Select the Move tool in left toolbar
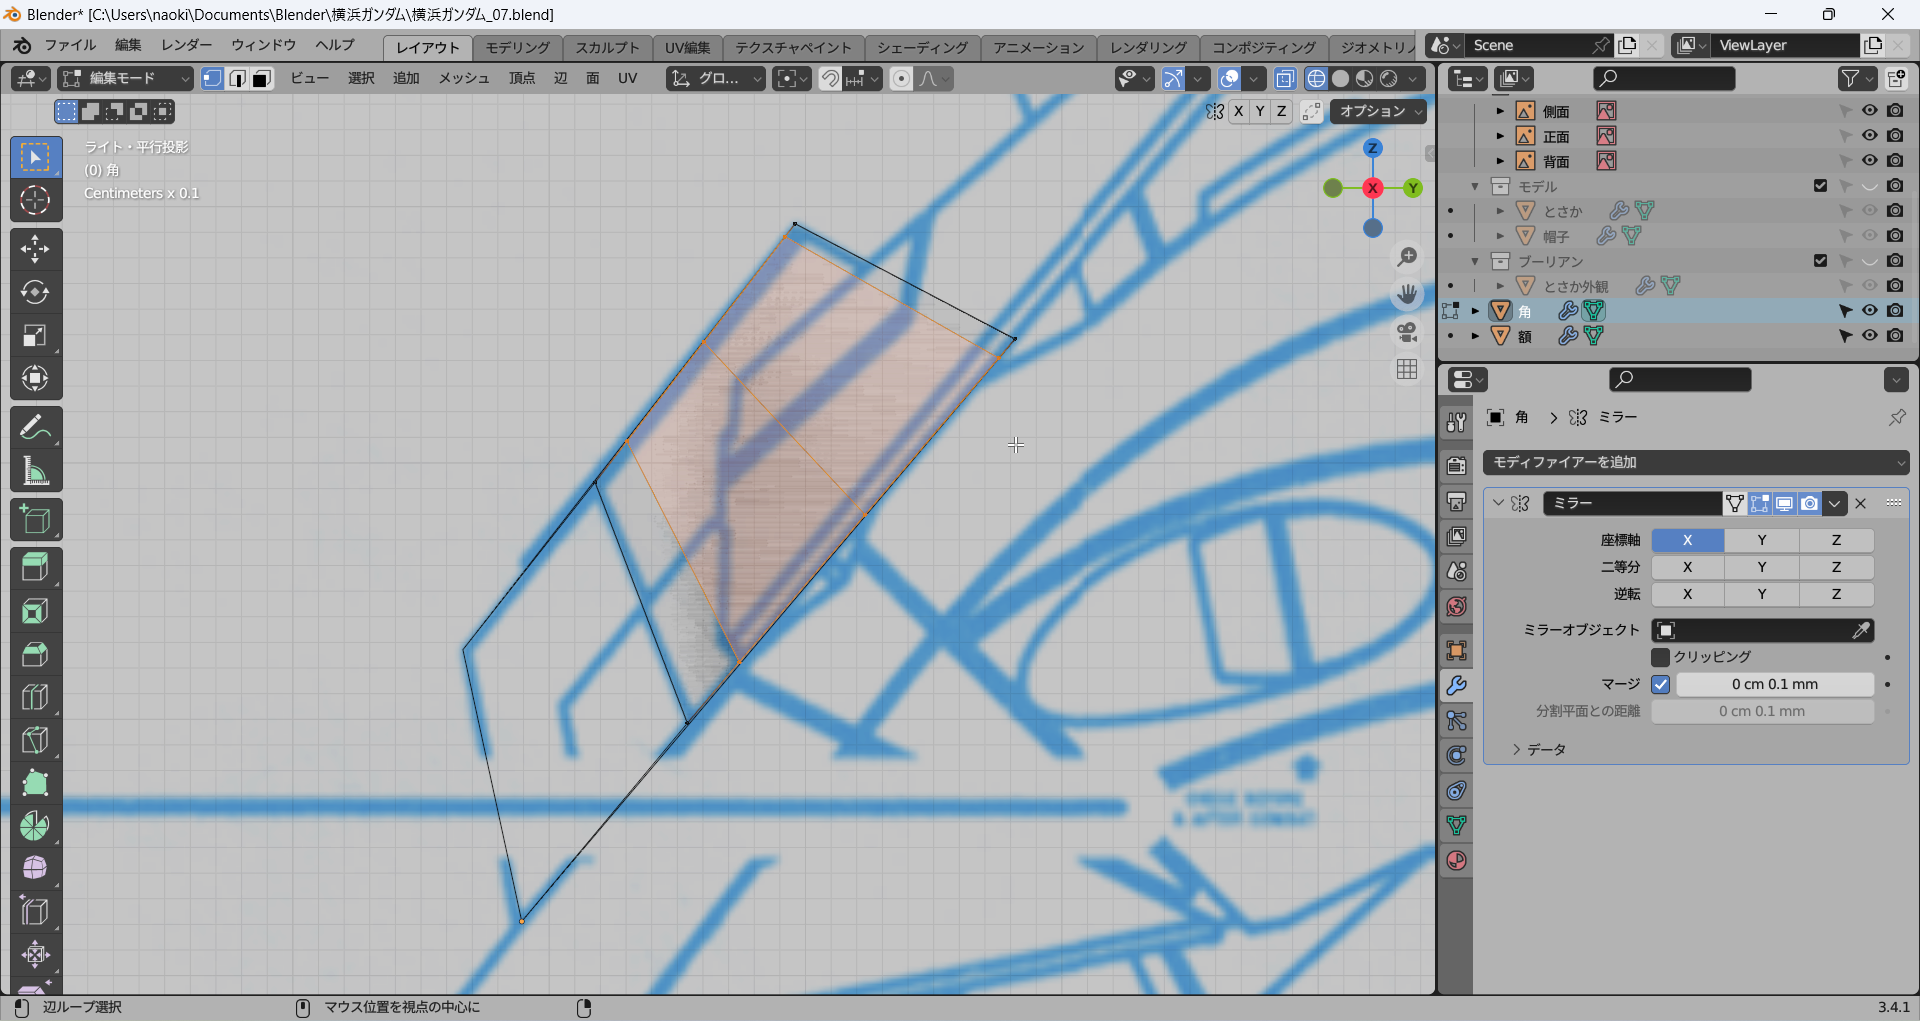 pyautogui.click(x=35, y=249)
